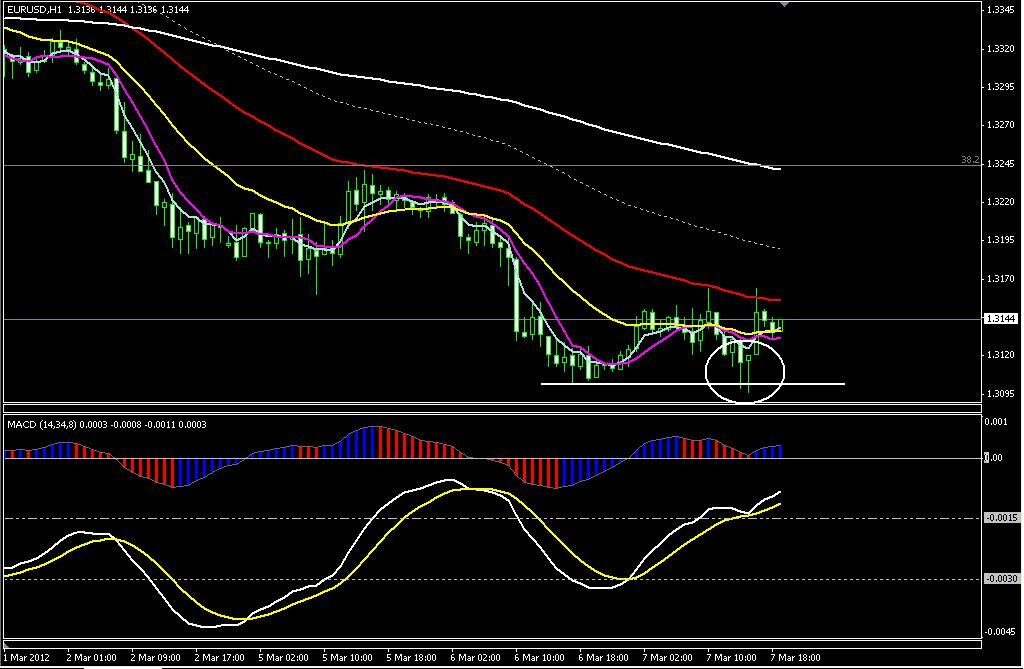Click the -0.0030 MACD level label
Screen dimensions: 1024x669
pos(1001,579)
